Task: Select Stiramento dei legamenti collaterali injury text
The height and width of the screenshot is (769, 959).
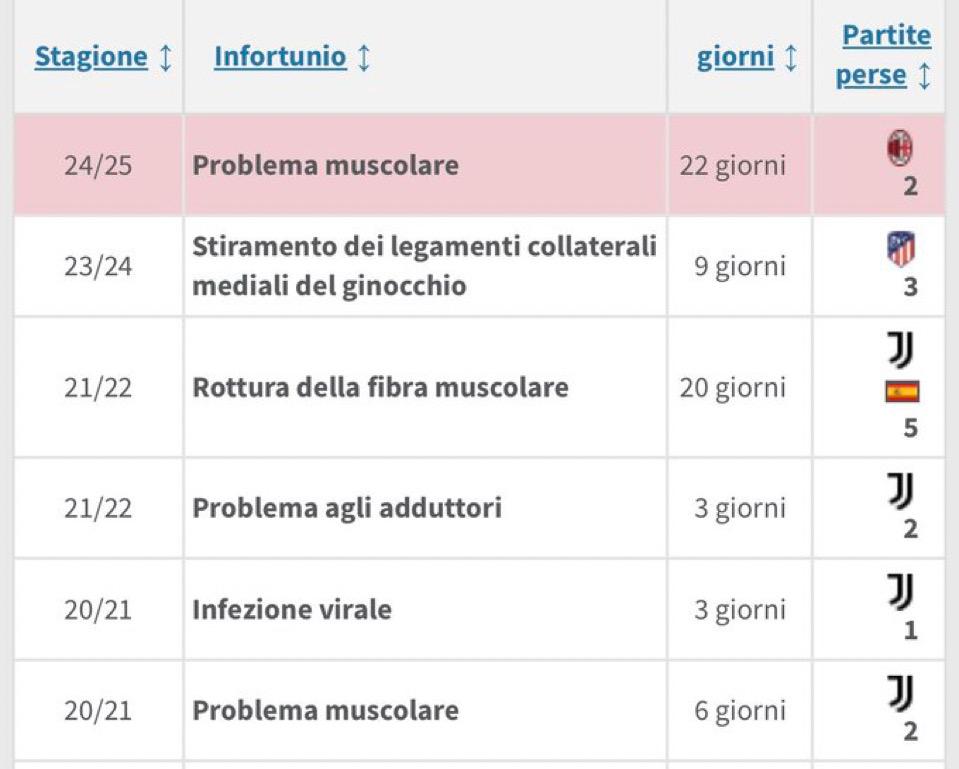Action: (x=424, y=266)
